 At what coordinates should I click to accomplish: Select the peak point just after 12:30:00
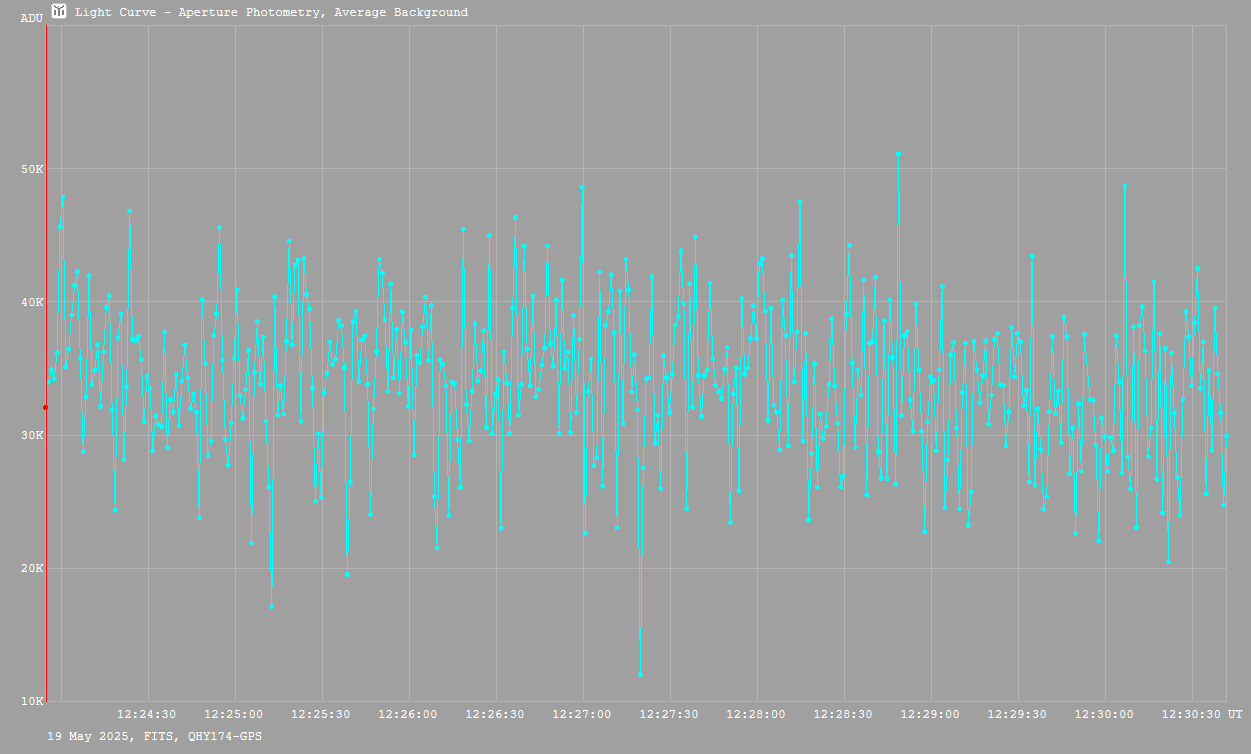[x=1125, y=185]
